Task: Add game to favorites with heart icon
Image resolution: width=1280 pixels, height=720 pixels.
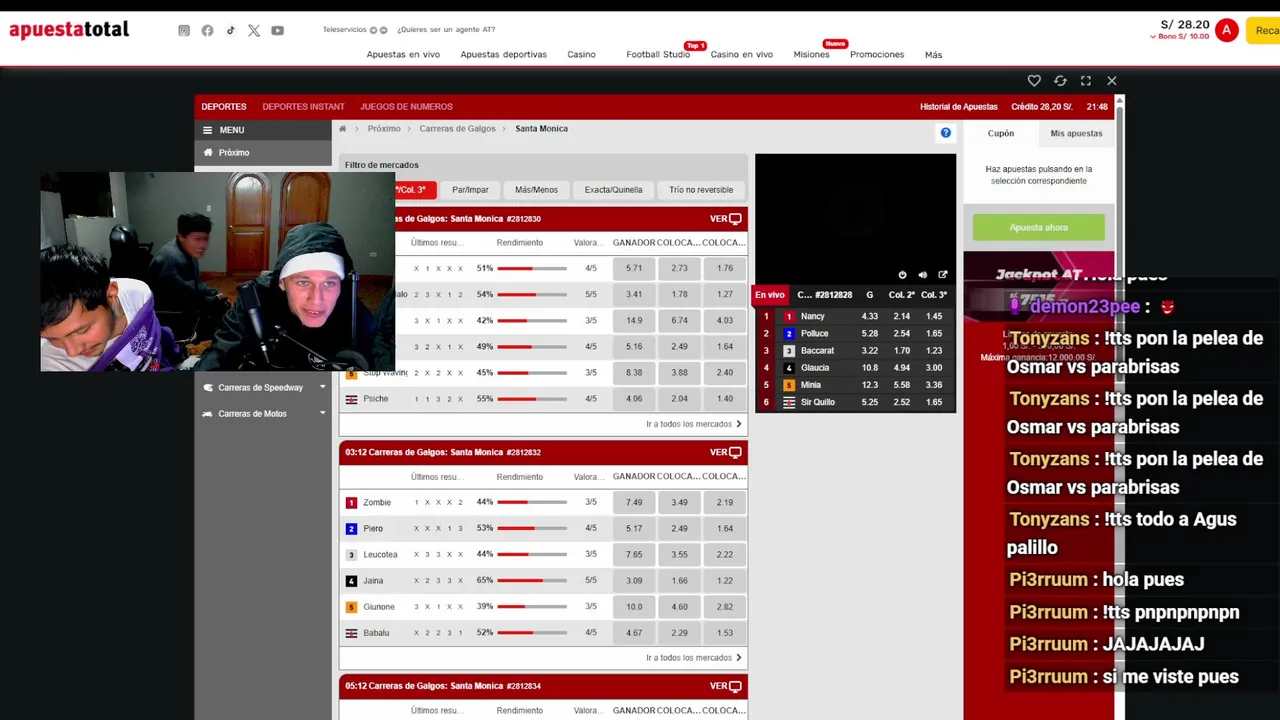Action: coord(1034,81)
